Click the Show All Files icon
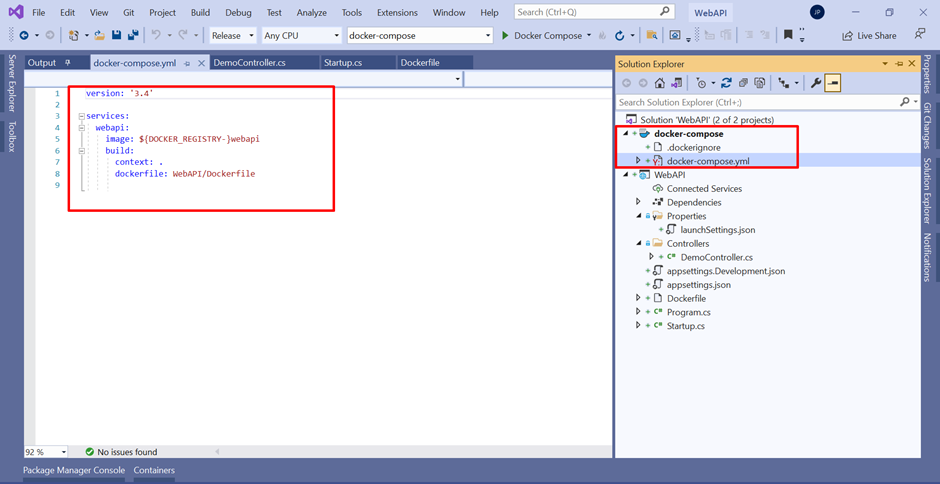Viewport: 940px width, 484px height. tap(760, 83)
